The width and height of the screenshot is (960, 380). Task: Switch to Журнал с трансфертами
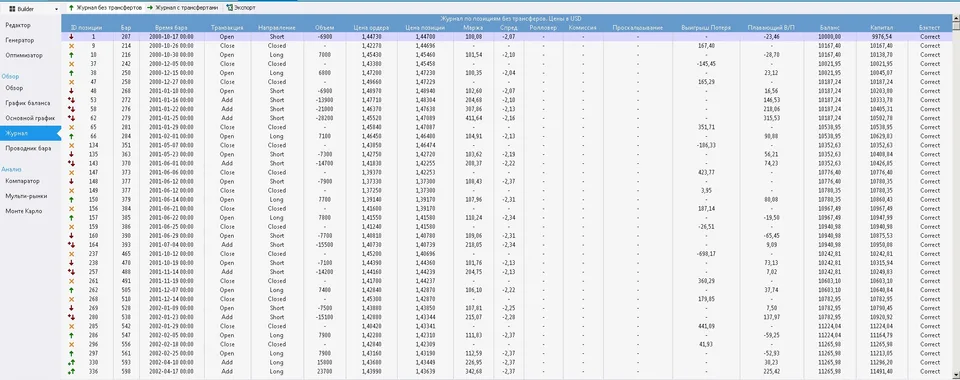pyautogui.click(x=182, y=8)
